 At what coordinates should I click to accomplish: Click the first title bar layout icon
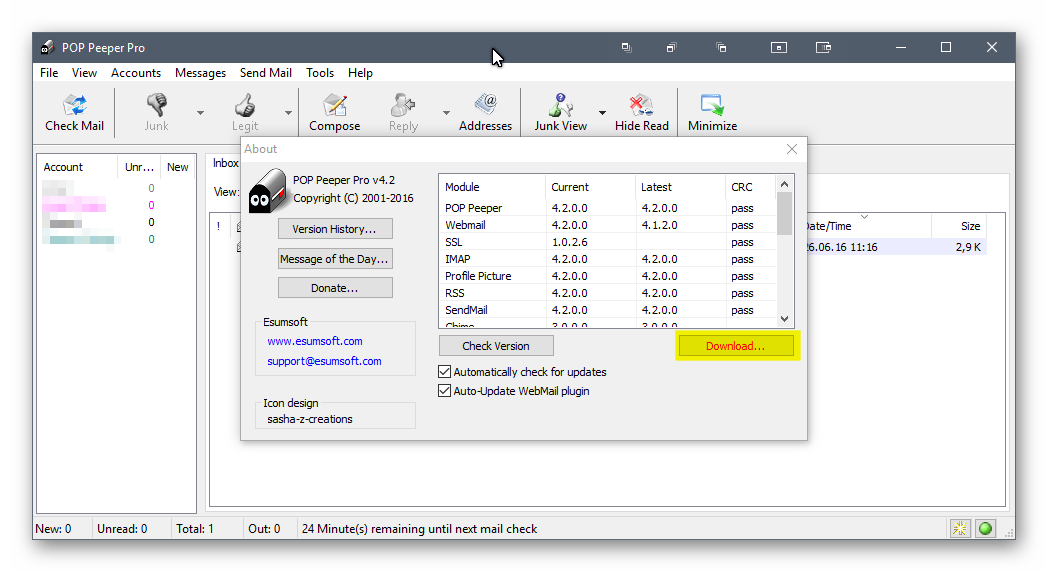pos(626,47)
